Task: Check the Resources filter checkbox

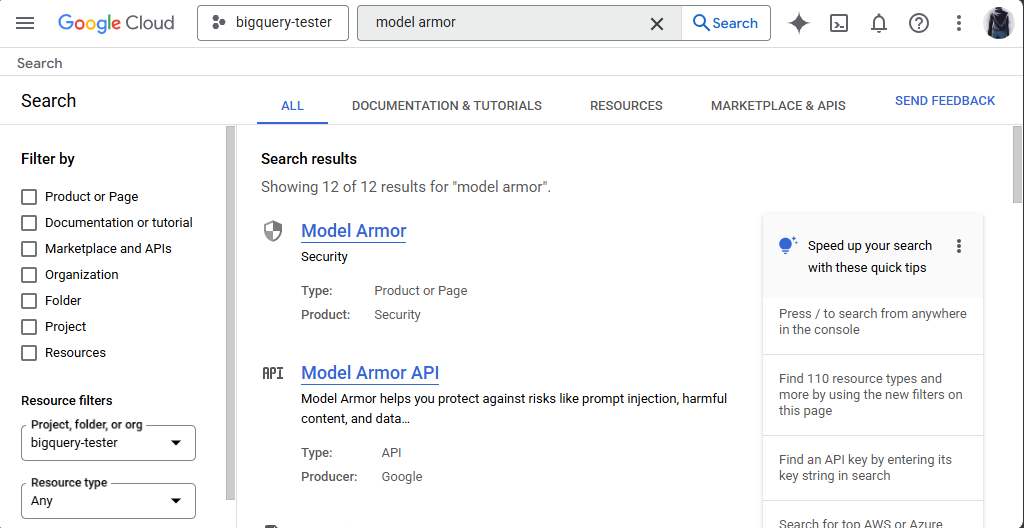Action: click(29, 353)
